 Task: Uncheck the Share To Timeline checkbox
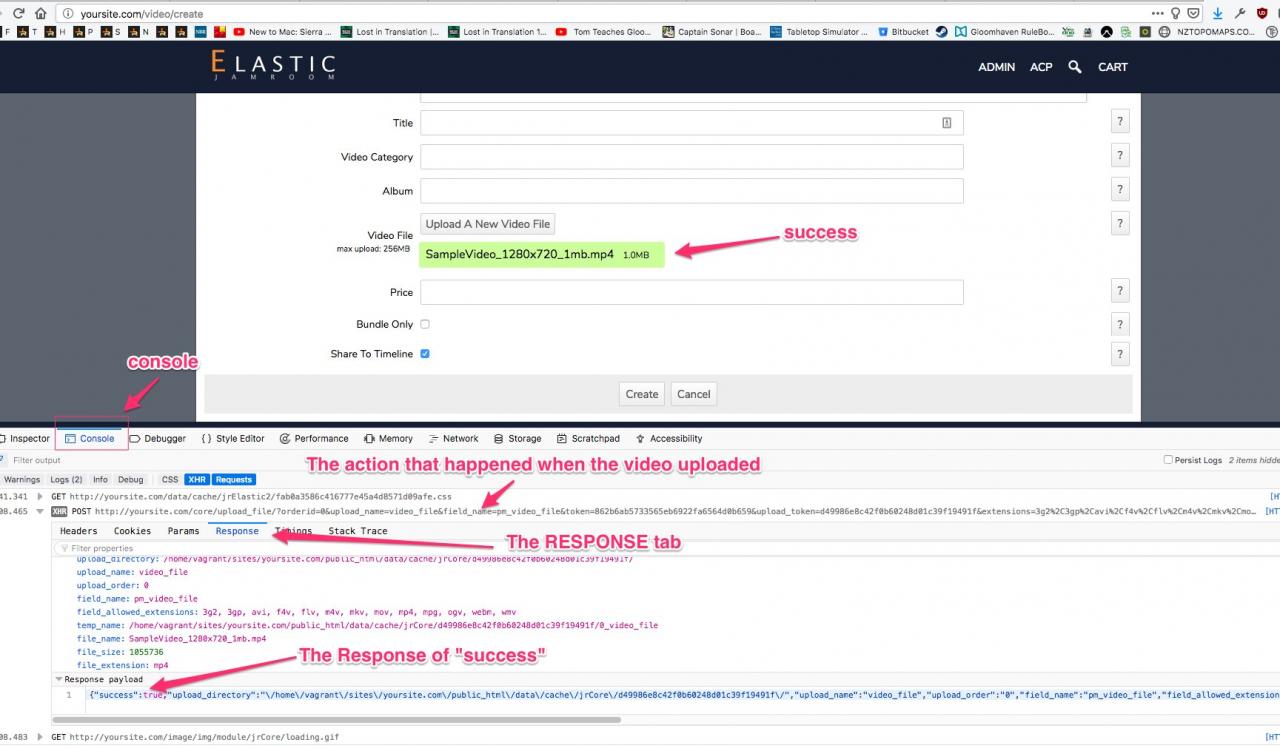coord(425,354)
